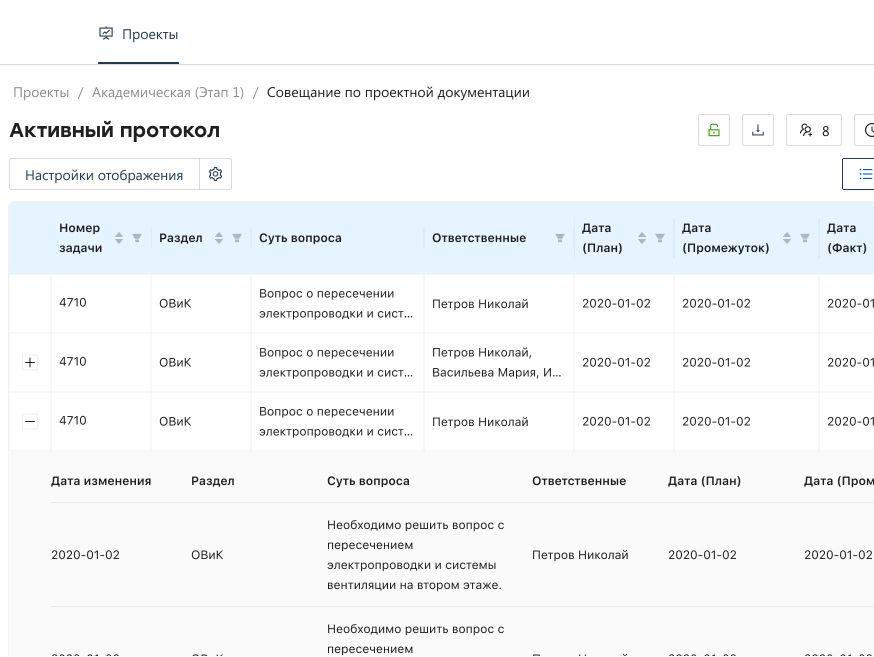Expand the second row with plus icon
Viewport: 874px width, 657px height.
pos(30,362)
